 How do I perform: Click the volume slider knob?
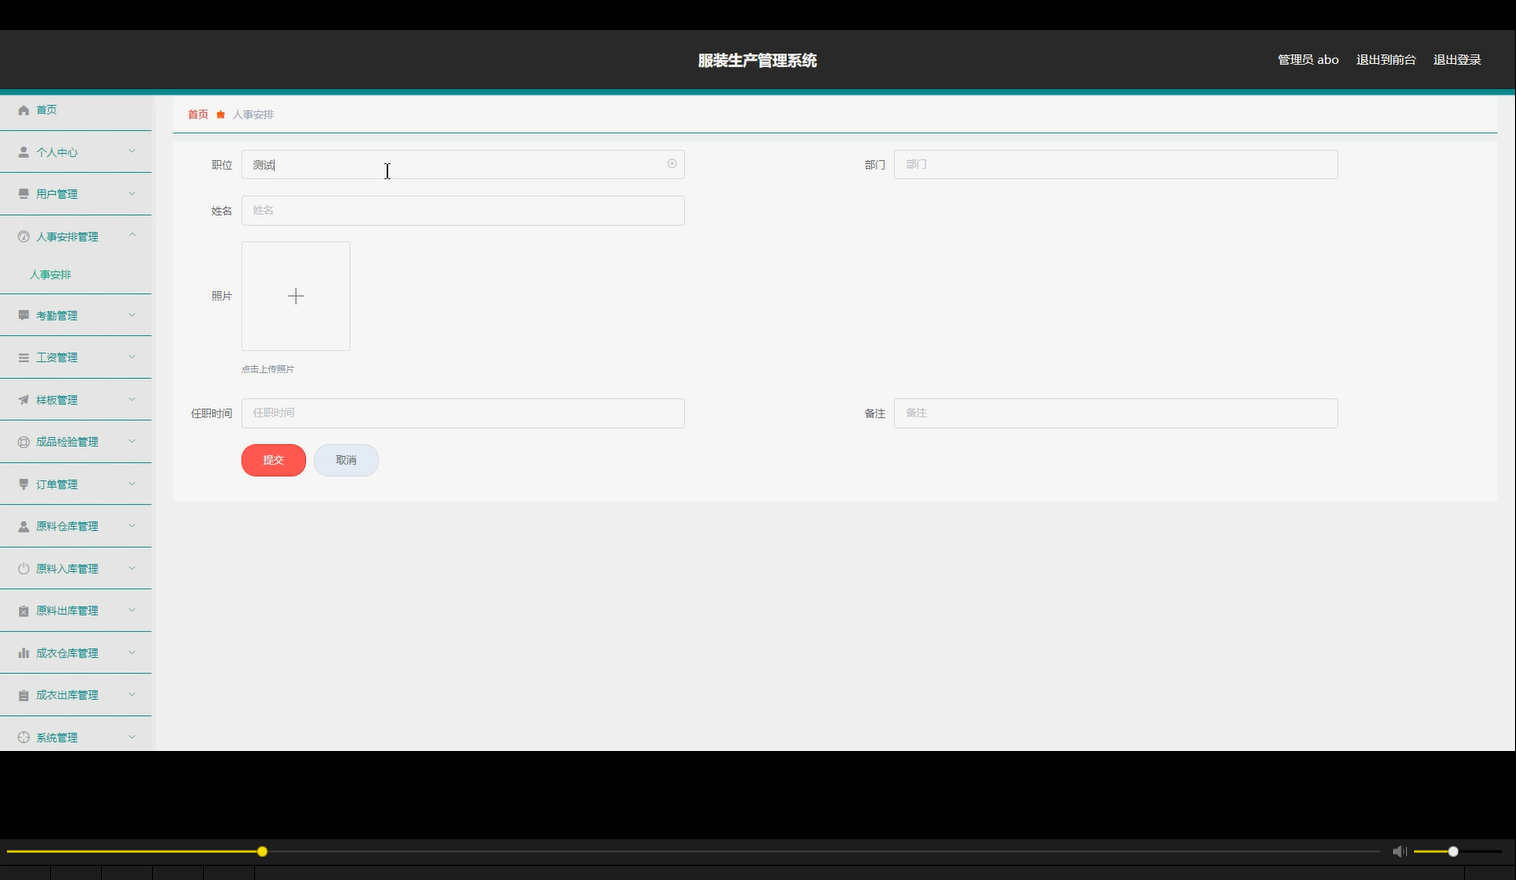coord(1453,851)
